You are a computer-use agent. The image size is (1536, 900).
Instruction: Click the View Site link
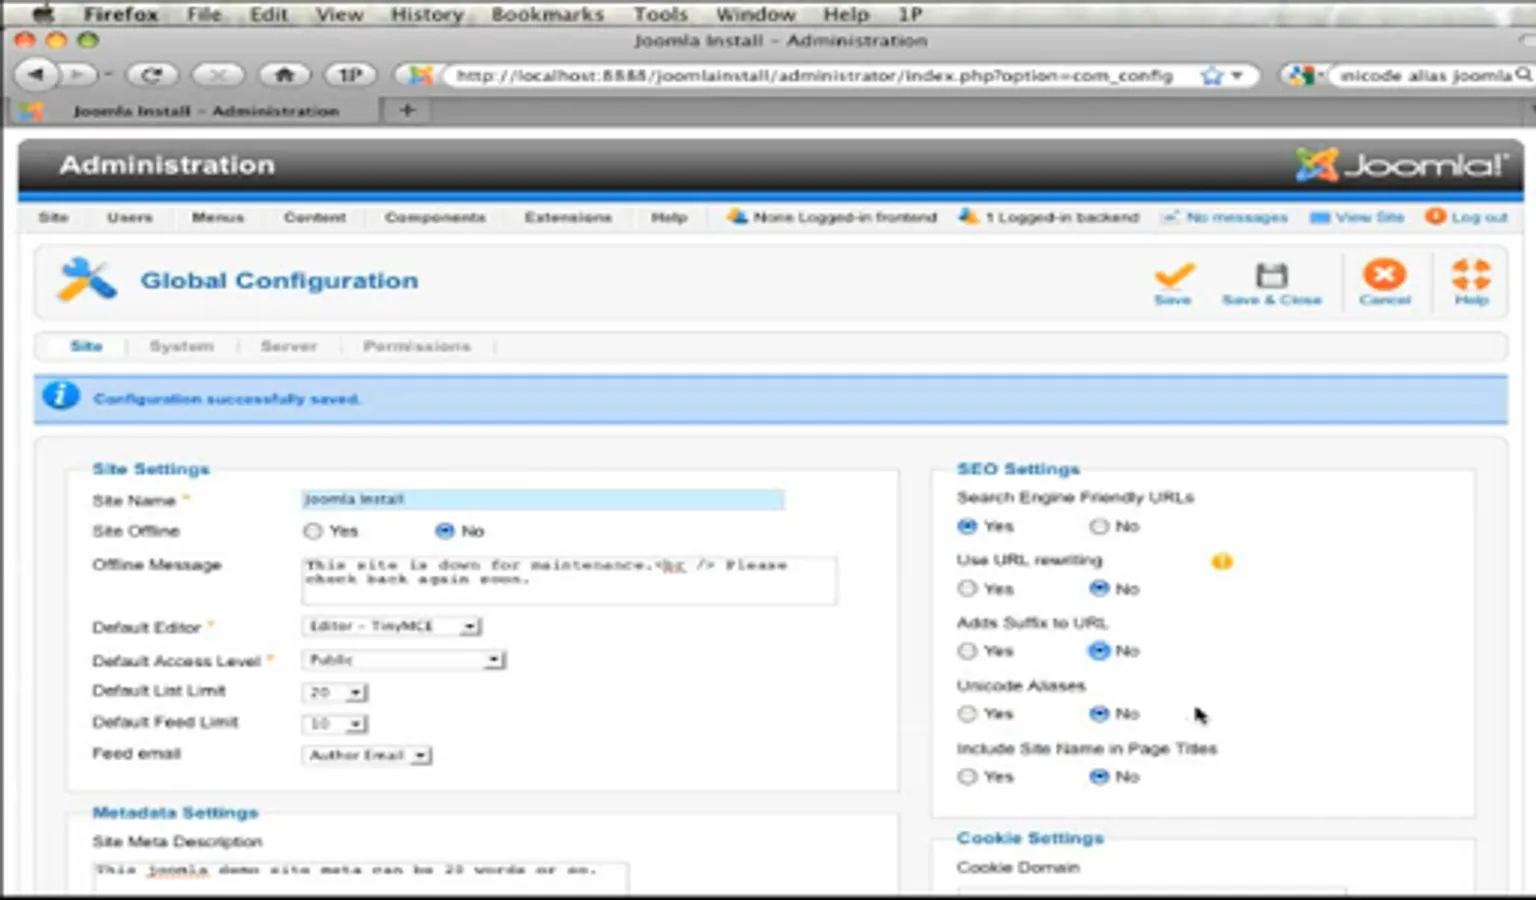coord(1369,217)
